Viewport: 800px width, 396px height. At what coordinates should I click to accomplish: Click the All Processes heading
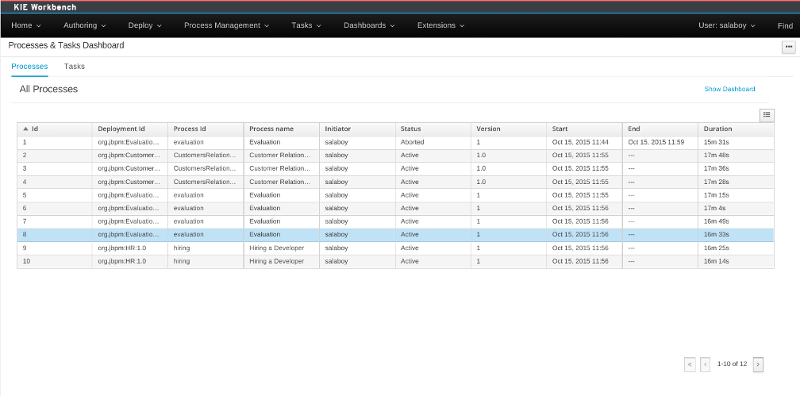48,89
